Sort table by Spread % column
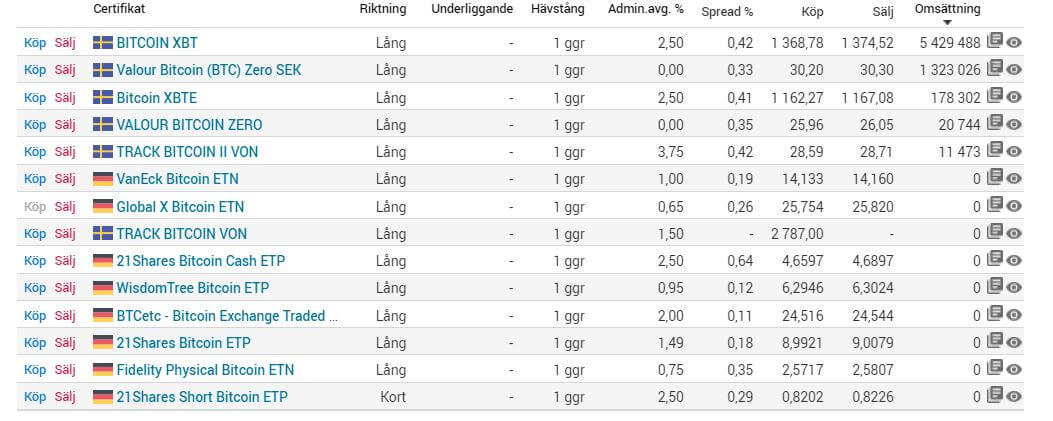The image size is (1053, 421). tap(727, 11)
